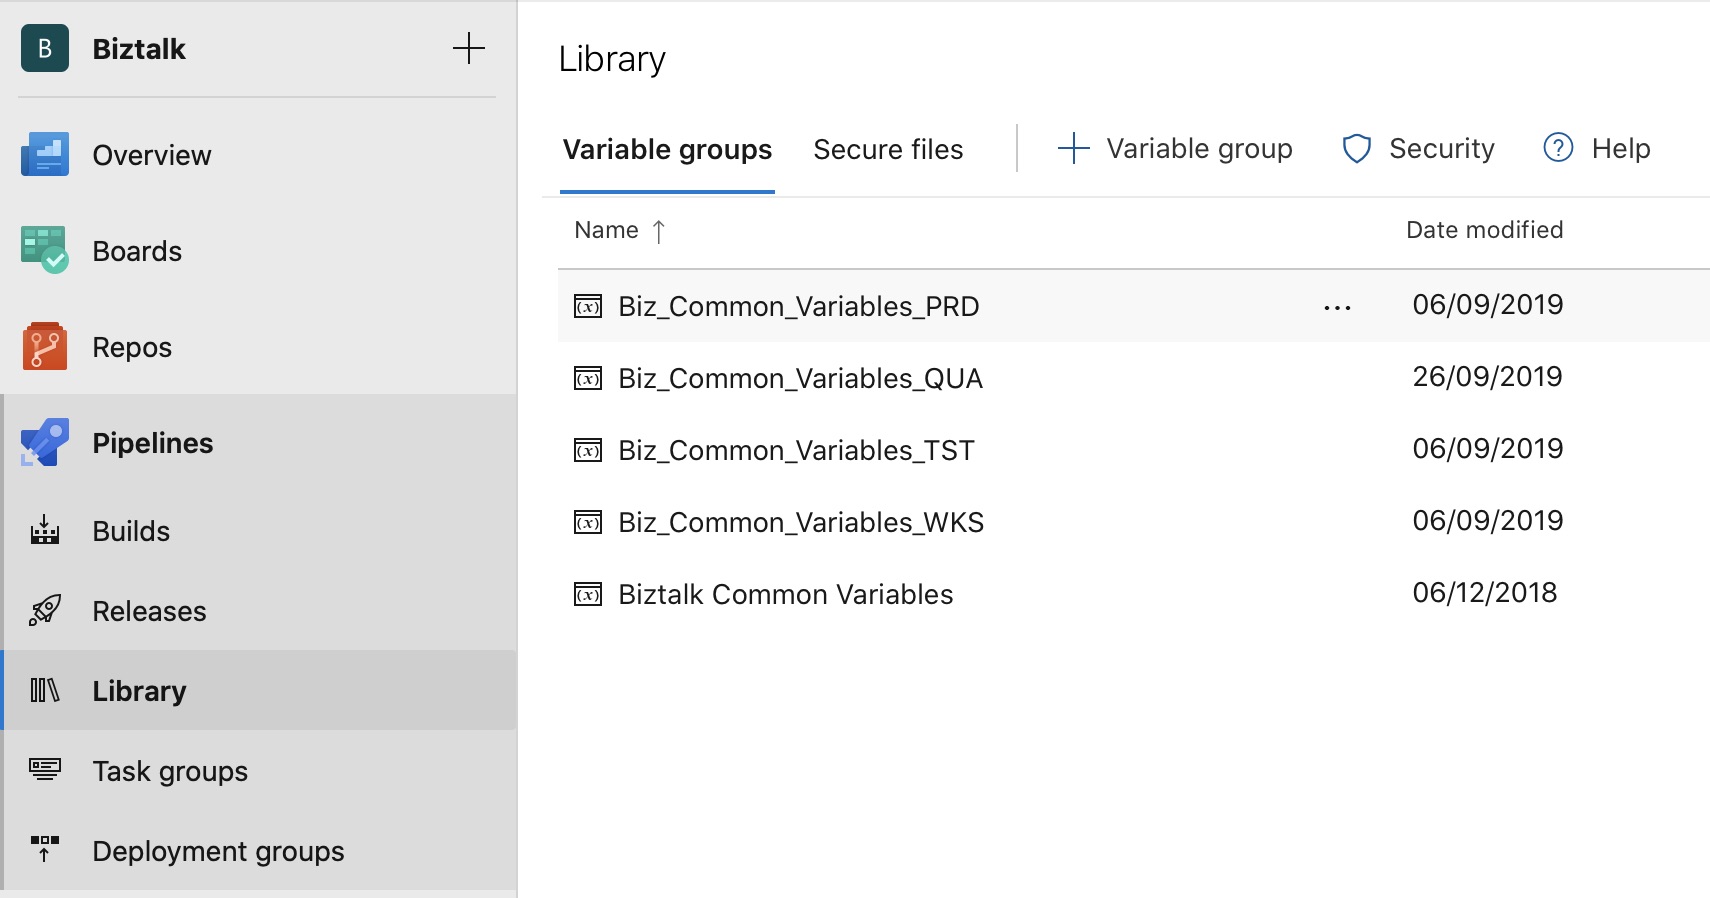
Task: Click the Biztalk project avatar icon
Action: 44,47
